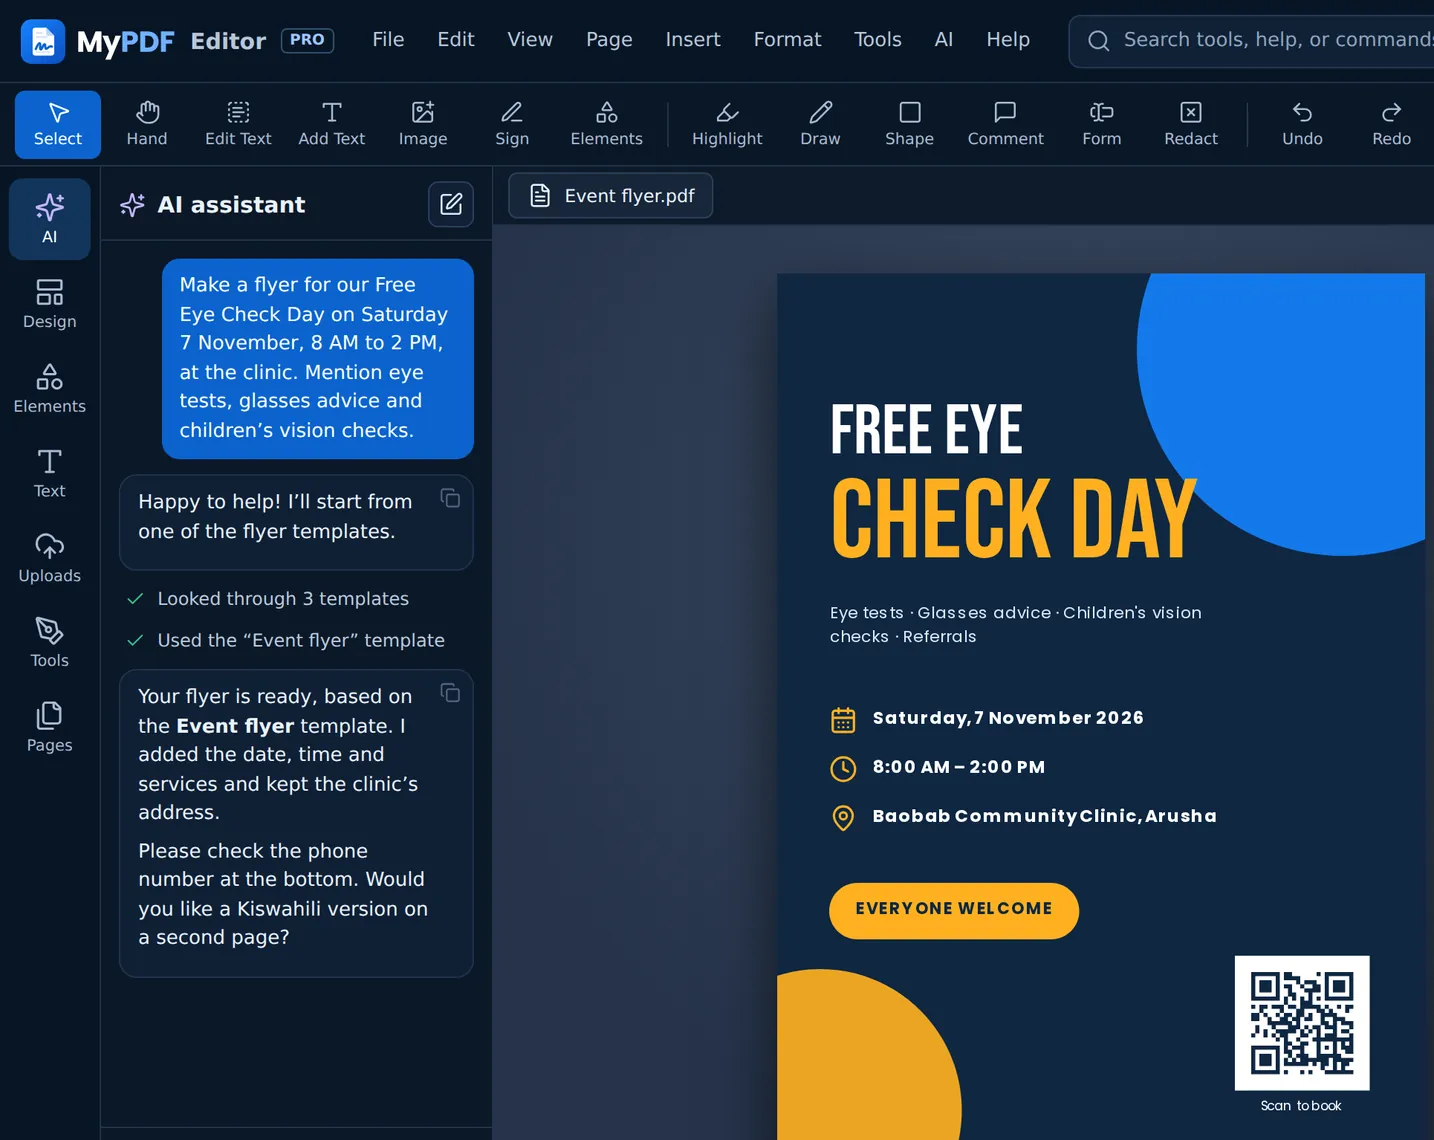Open the Edit menu
1434x1140 pixels.
(456, 40)
